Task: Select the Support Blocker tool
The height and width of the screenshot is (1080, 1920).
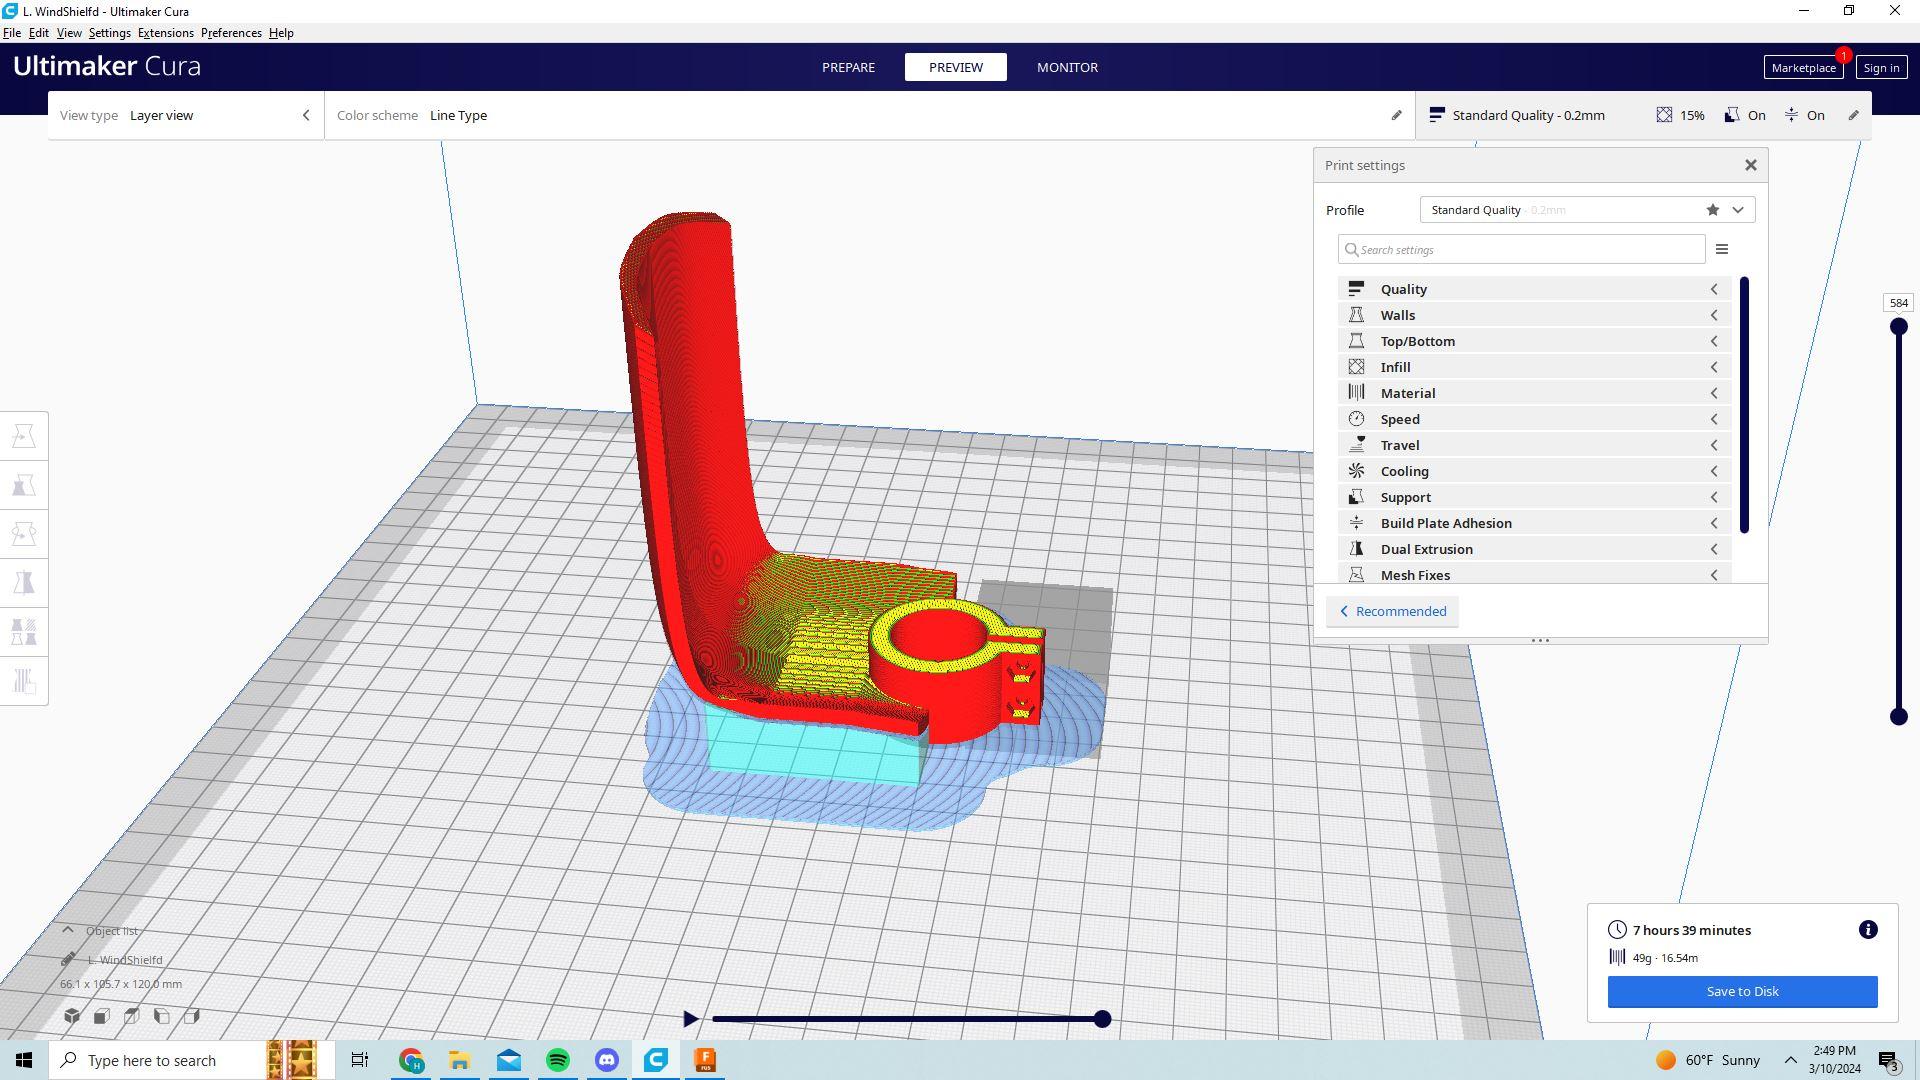Action: click(x=24, y=681)
